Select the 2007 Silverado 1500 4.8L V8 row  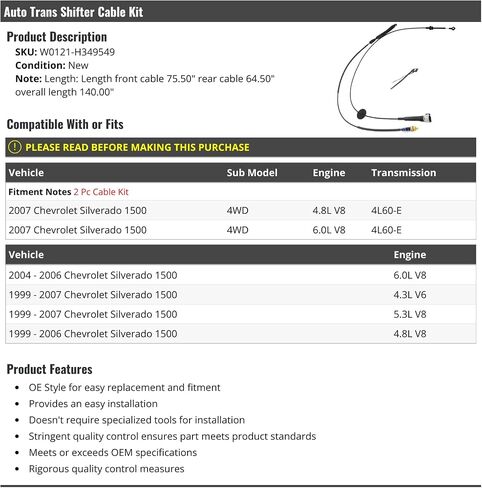[241, 210]
